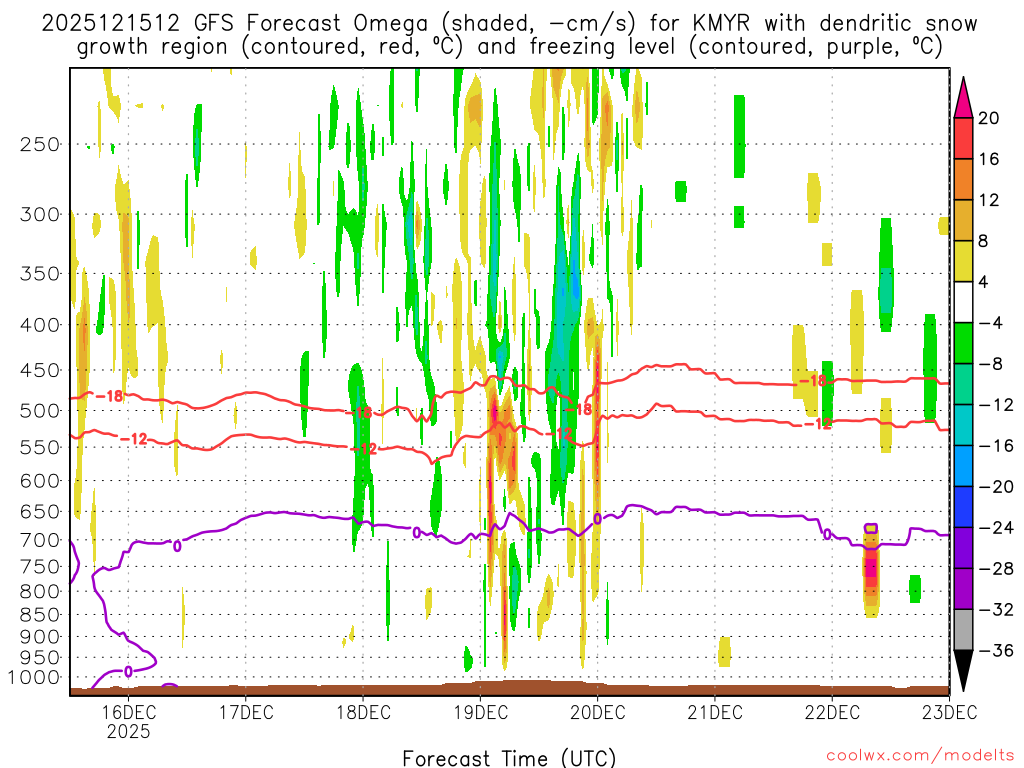This screenshot has height=768, width=1024.
Task: Click the 23DEC time axis label
Action: pos(950,712)
